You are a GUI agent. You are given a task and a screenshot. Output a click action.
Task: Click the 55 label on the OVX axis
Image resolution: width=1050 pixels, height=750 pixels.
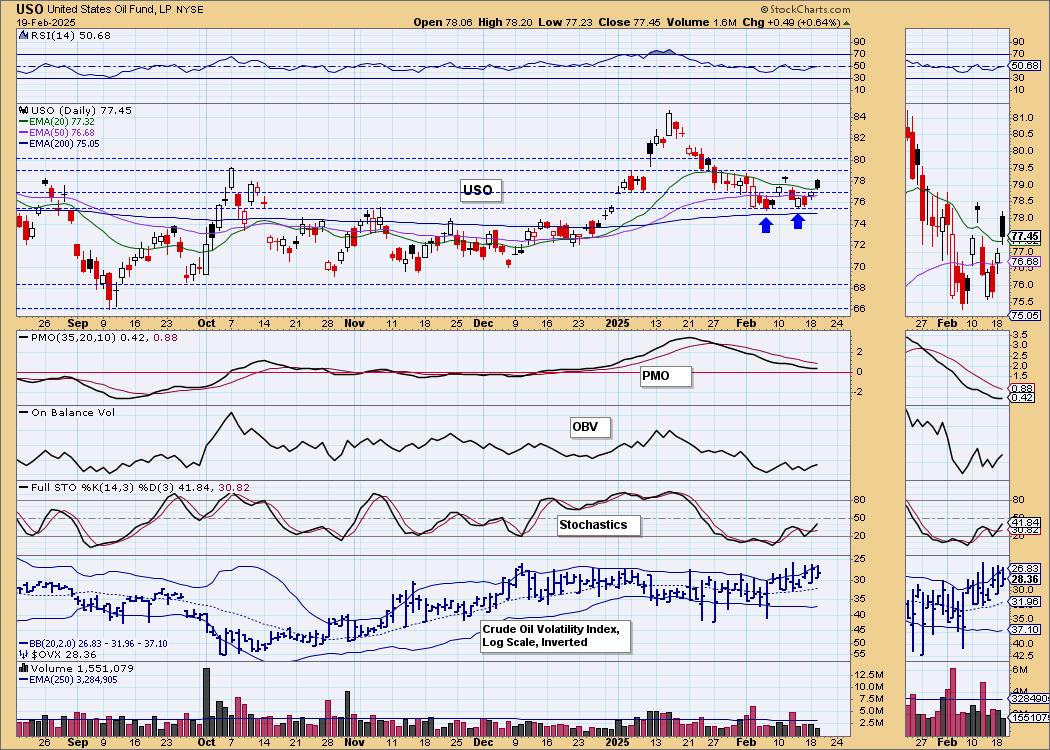pos(861,652)
